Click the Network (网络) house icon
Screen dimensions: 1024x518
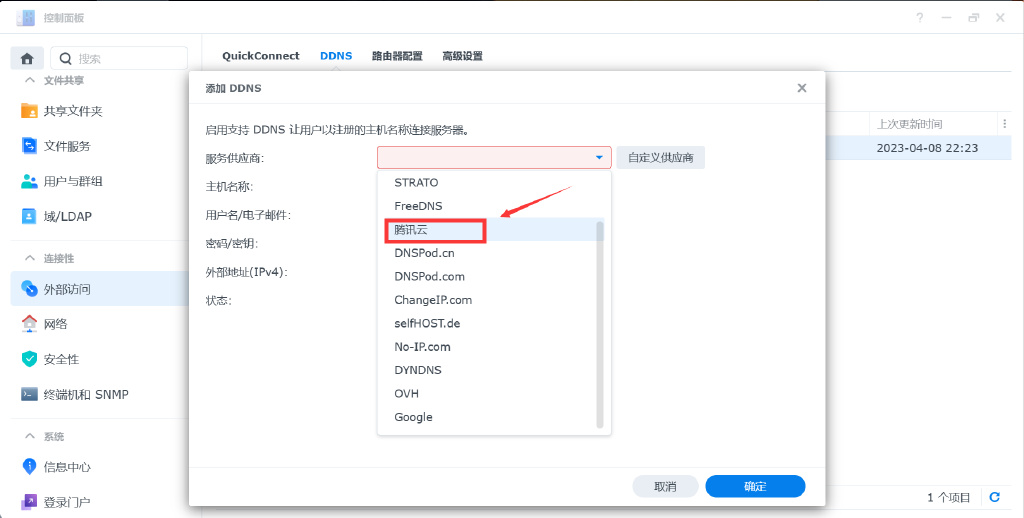coord(29,323)
